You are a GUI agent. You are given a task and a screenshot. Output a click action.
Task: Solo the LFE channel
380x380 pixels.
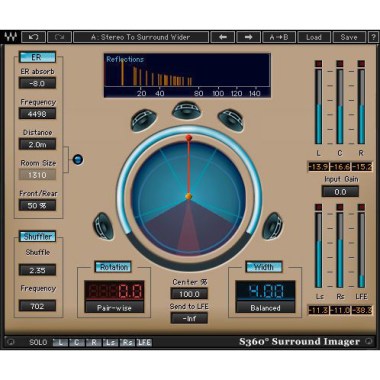tap(144, 342)
